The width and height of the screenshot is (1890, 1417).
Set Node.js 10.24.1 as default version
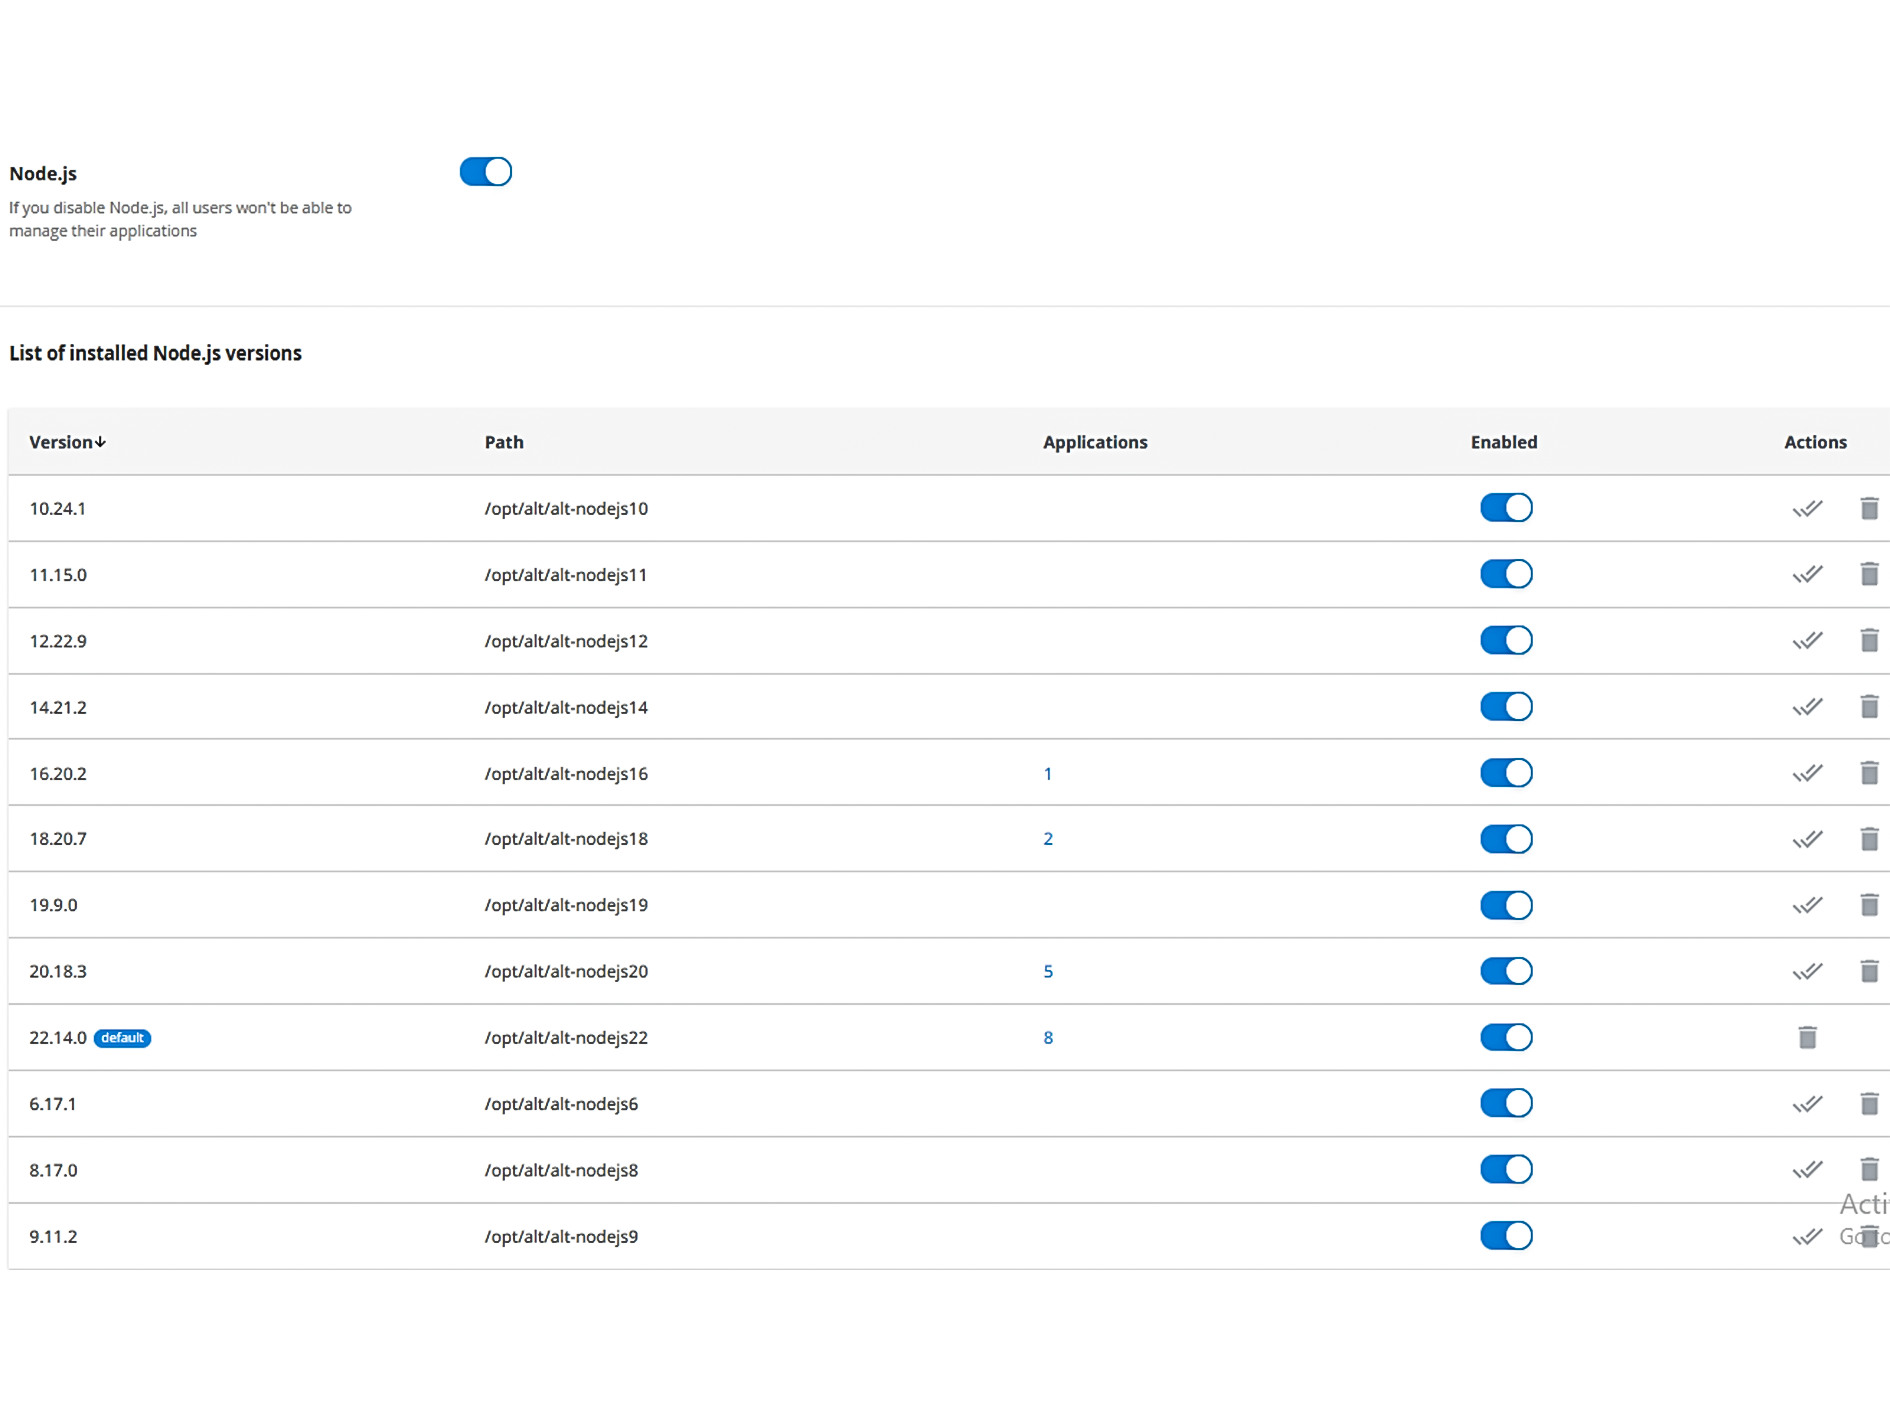pos(1808,508)
